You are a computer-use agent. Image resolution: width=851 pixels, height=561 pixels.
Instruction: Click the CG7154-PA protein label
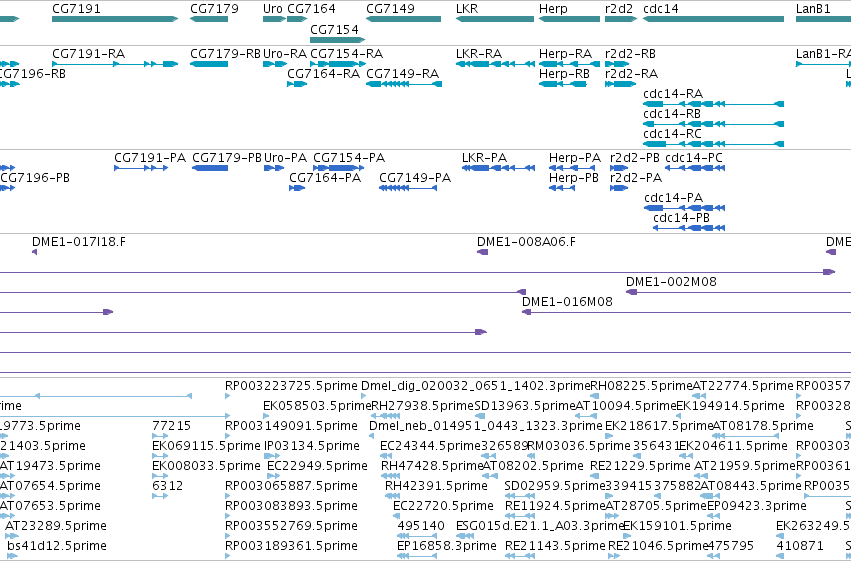tap(349, 158)
